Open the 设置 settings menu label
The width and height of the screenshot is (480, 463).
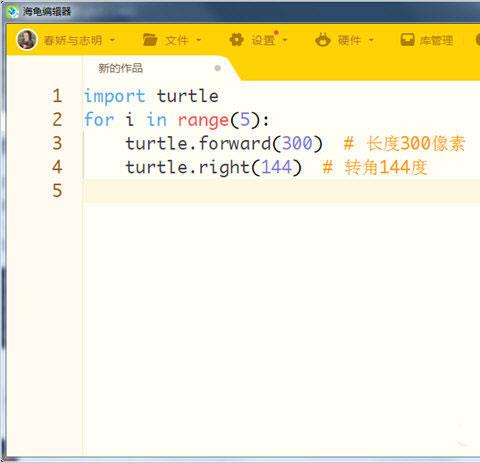tap(263, 40)
